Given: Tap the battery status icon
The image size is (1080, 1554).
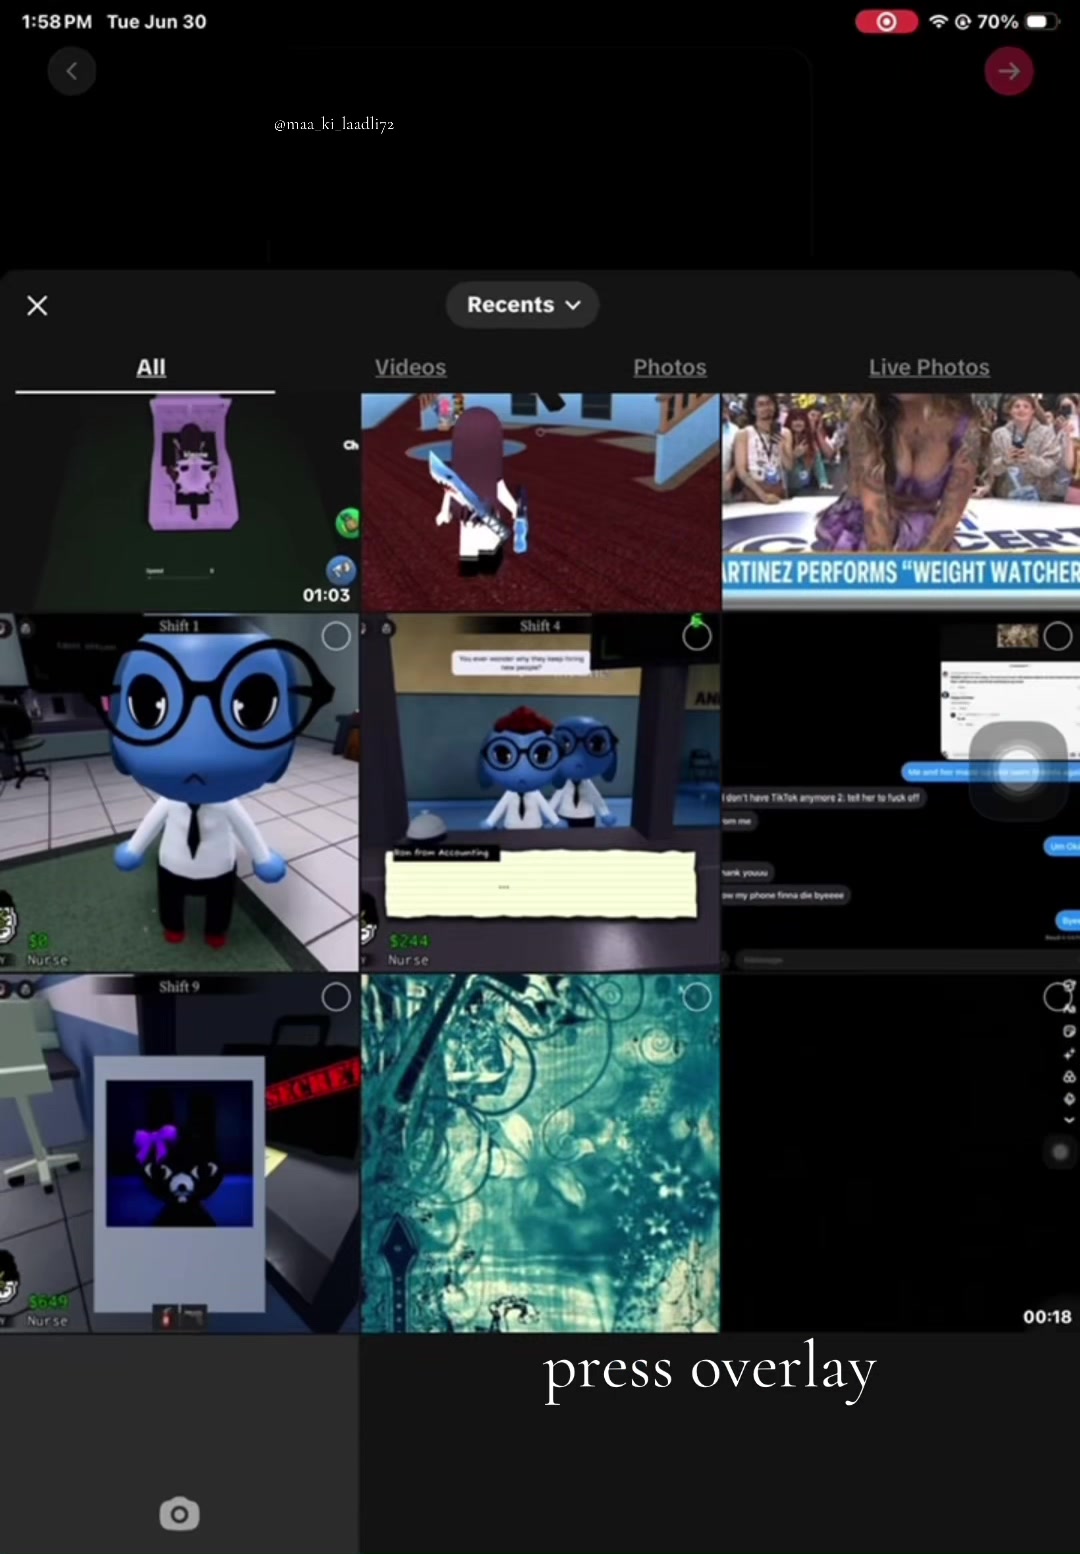Looking at the screenshot, I should 1041,21.
